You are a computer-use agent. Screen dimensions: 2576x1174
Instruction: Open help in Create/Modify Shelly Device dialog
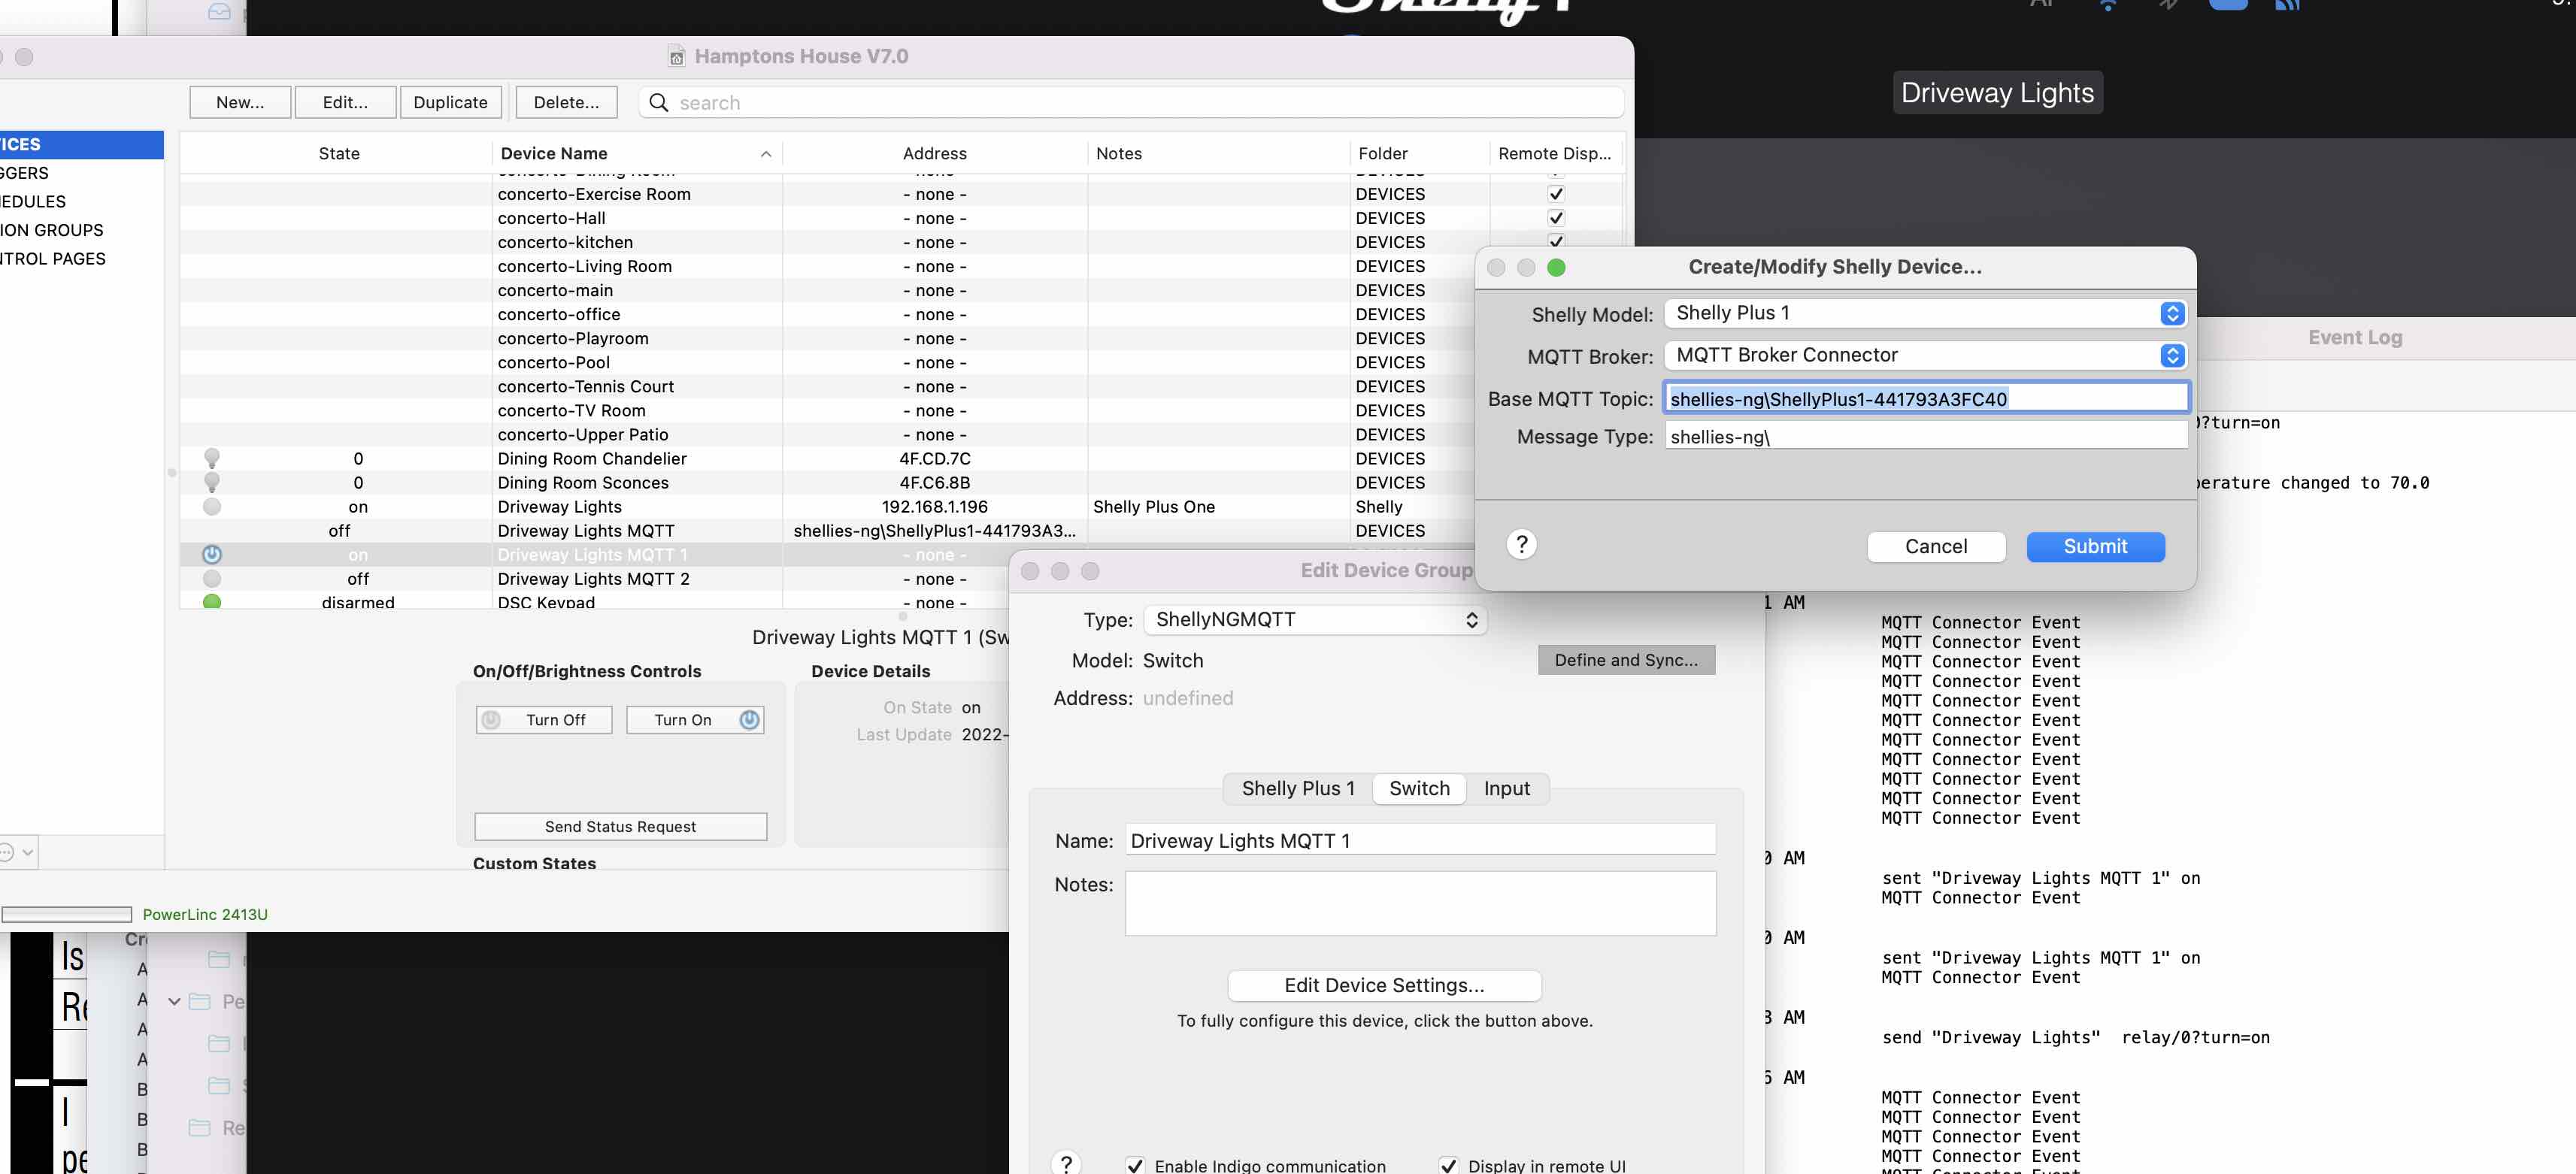(1521, 544)
